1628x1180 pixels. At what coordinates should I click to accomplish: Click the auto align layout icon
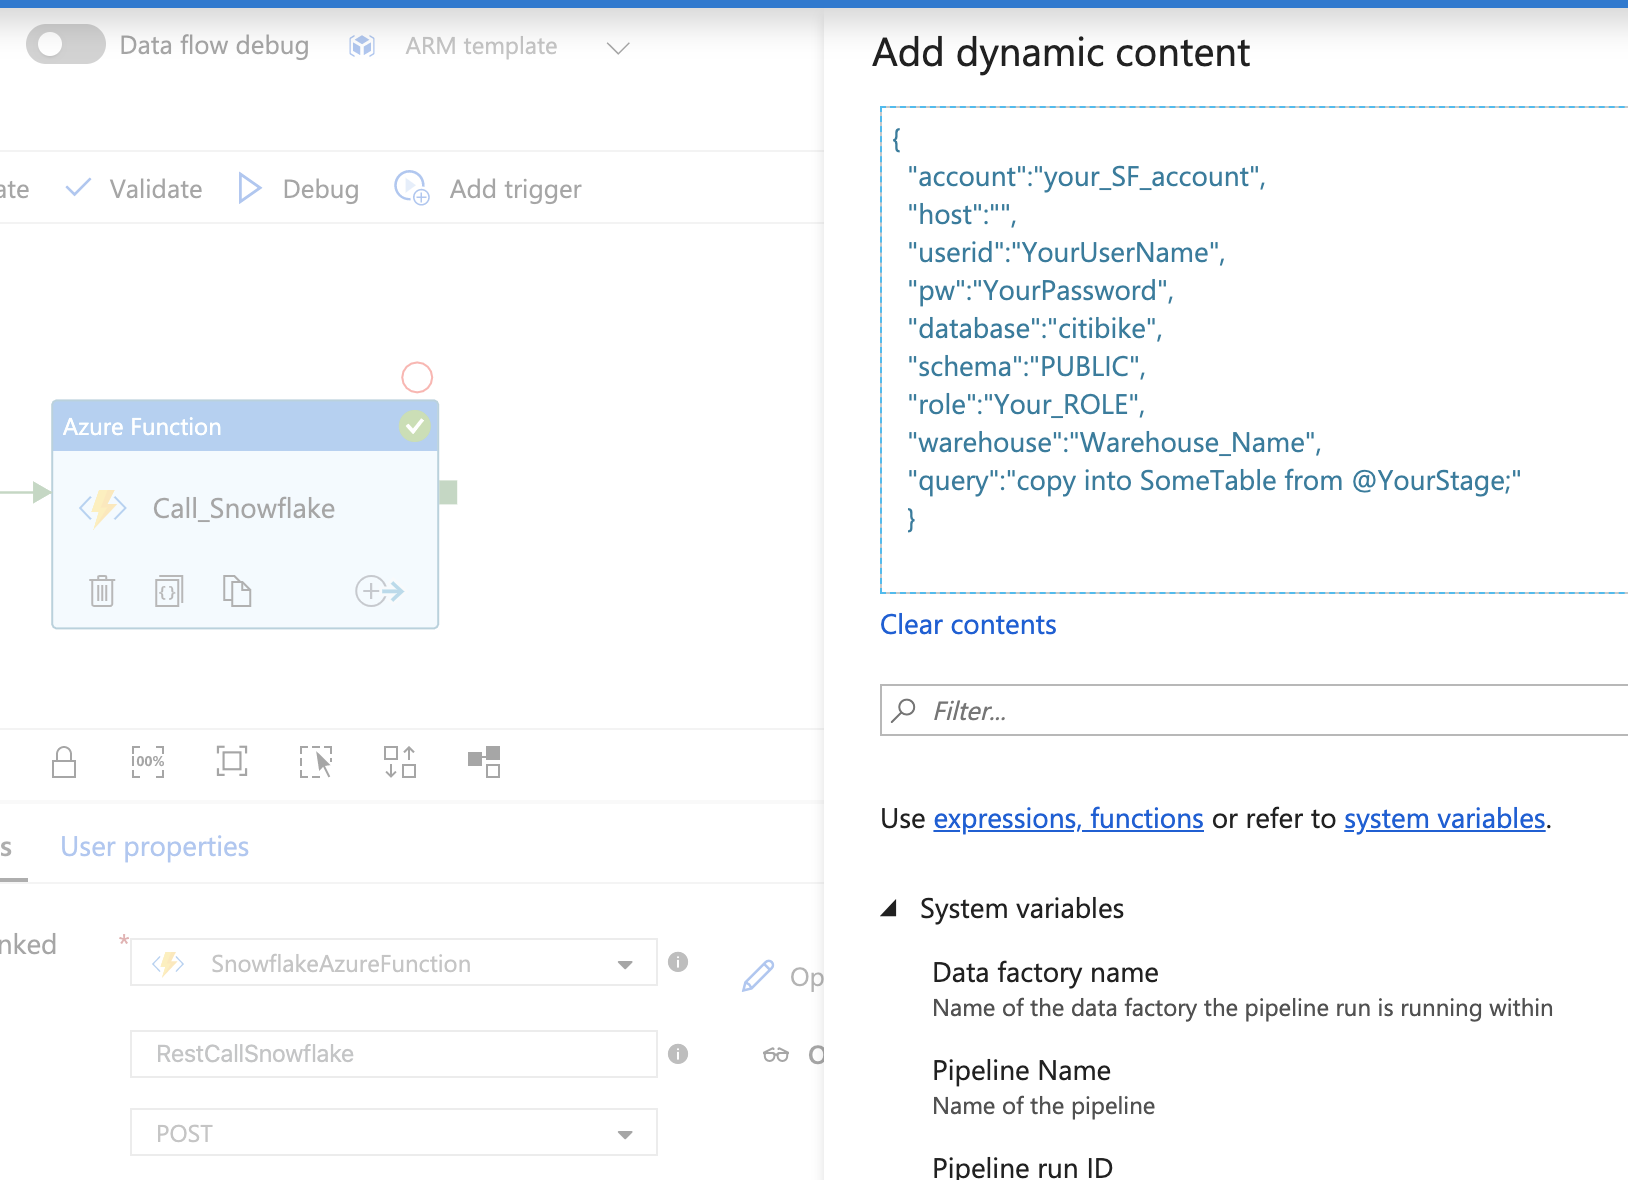click(400, 762)
